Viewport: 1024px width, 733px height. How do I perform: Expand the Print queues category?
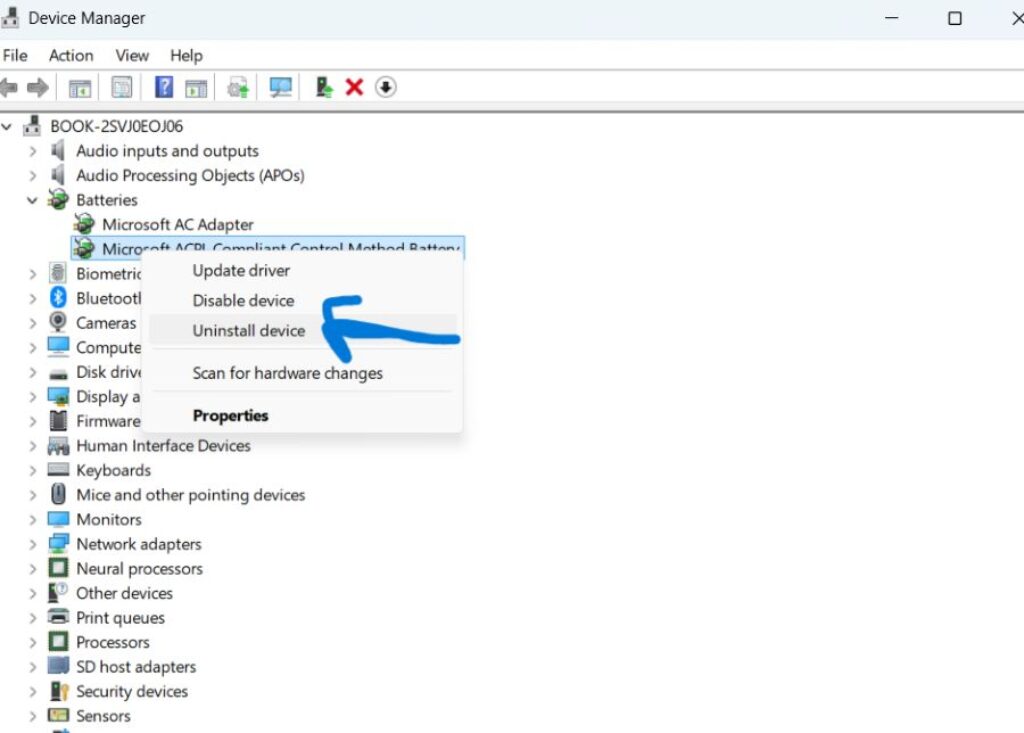pos(33,618)
